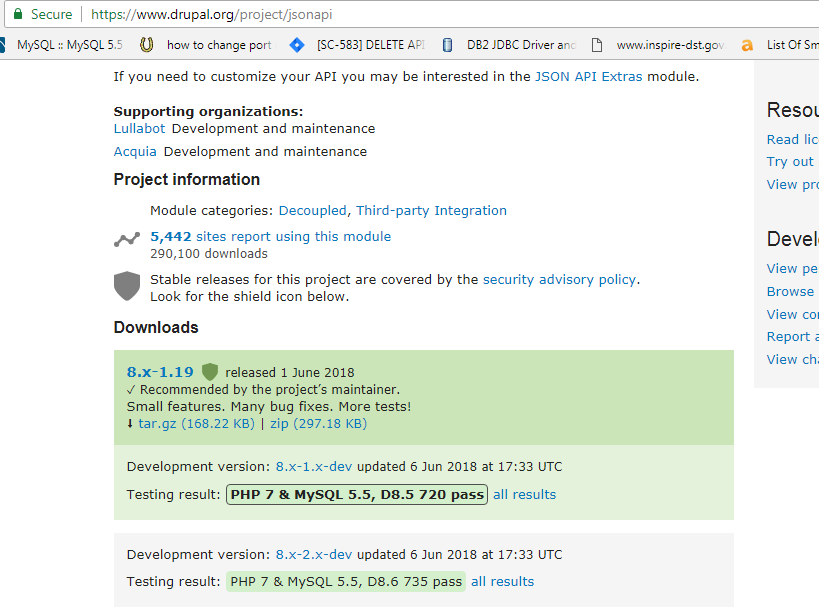Open the 'View pro' Resources sidebar link

792,184
